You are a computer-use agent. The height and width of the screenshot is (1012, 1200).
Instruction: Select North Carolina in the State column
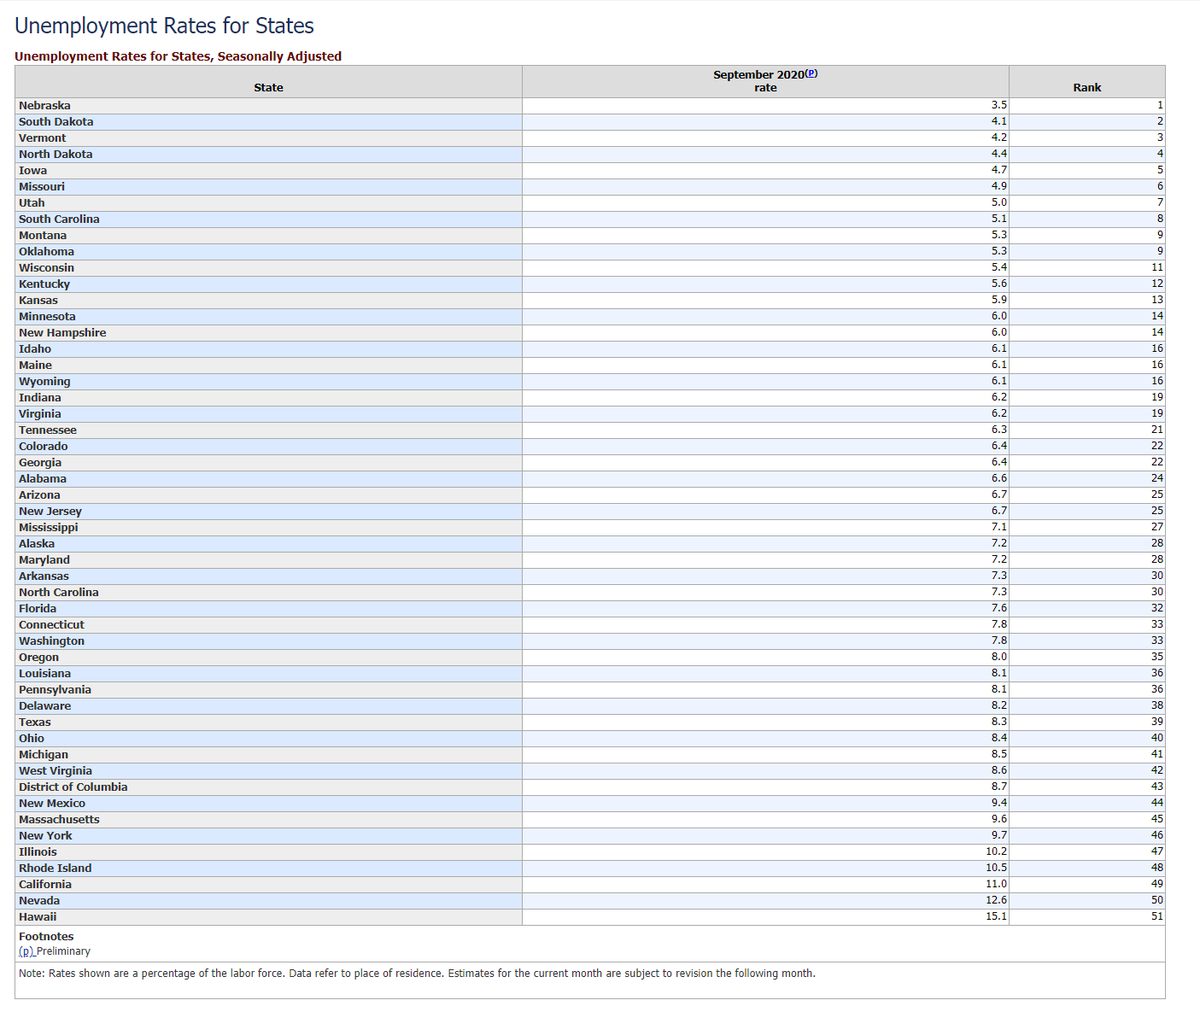coord(59,592)
